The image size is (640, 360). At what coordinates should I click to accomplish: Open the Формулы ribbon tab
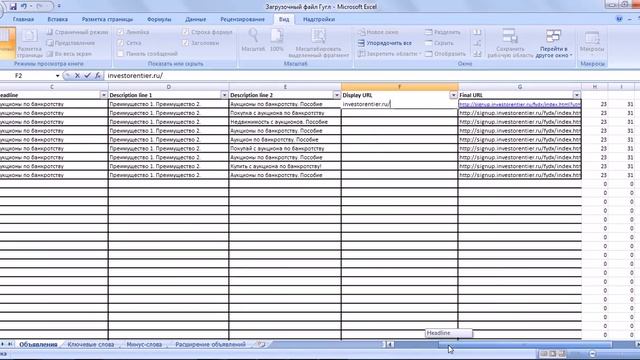coord(159,19)
